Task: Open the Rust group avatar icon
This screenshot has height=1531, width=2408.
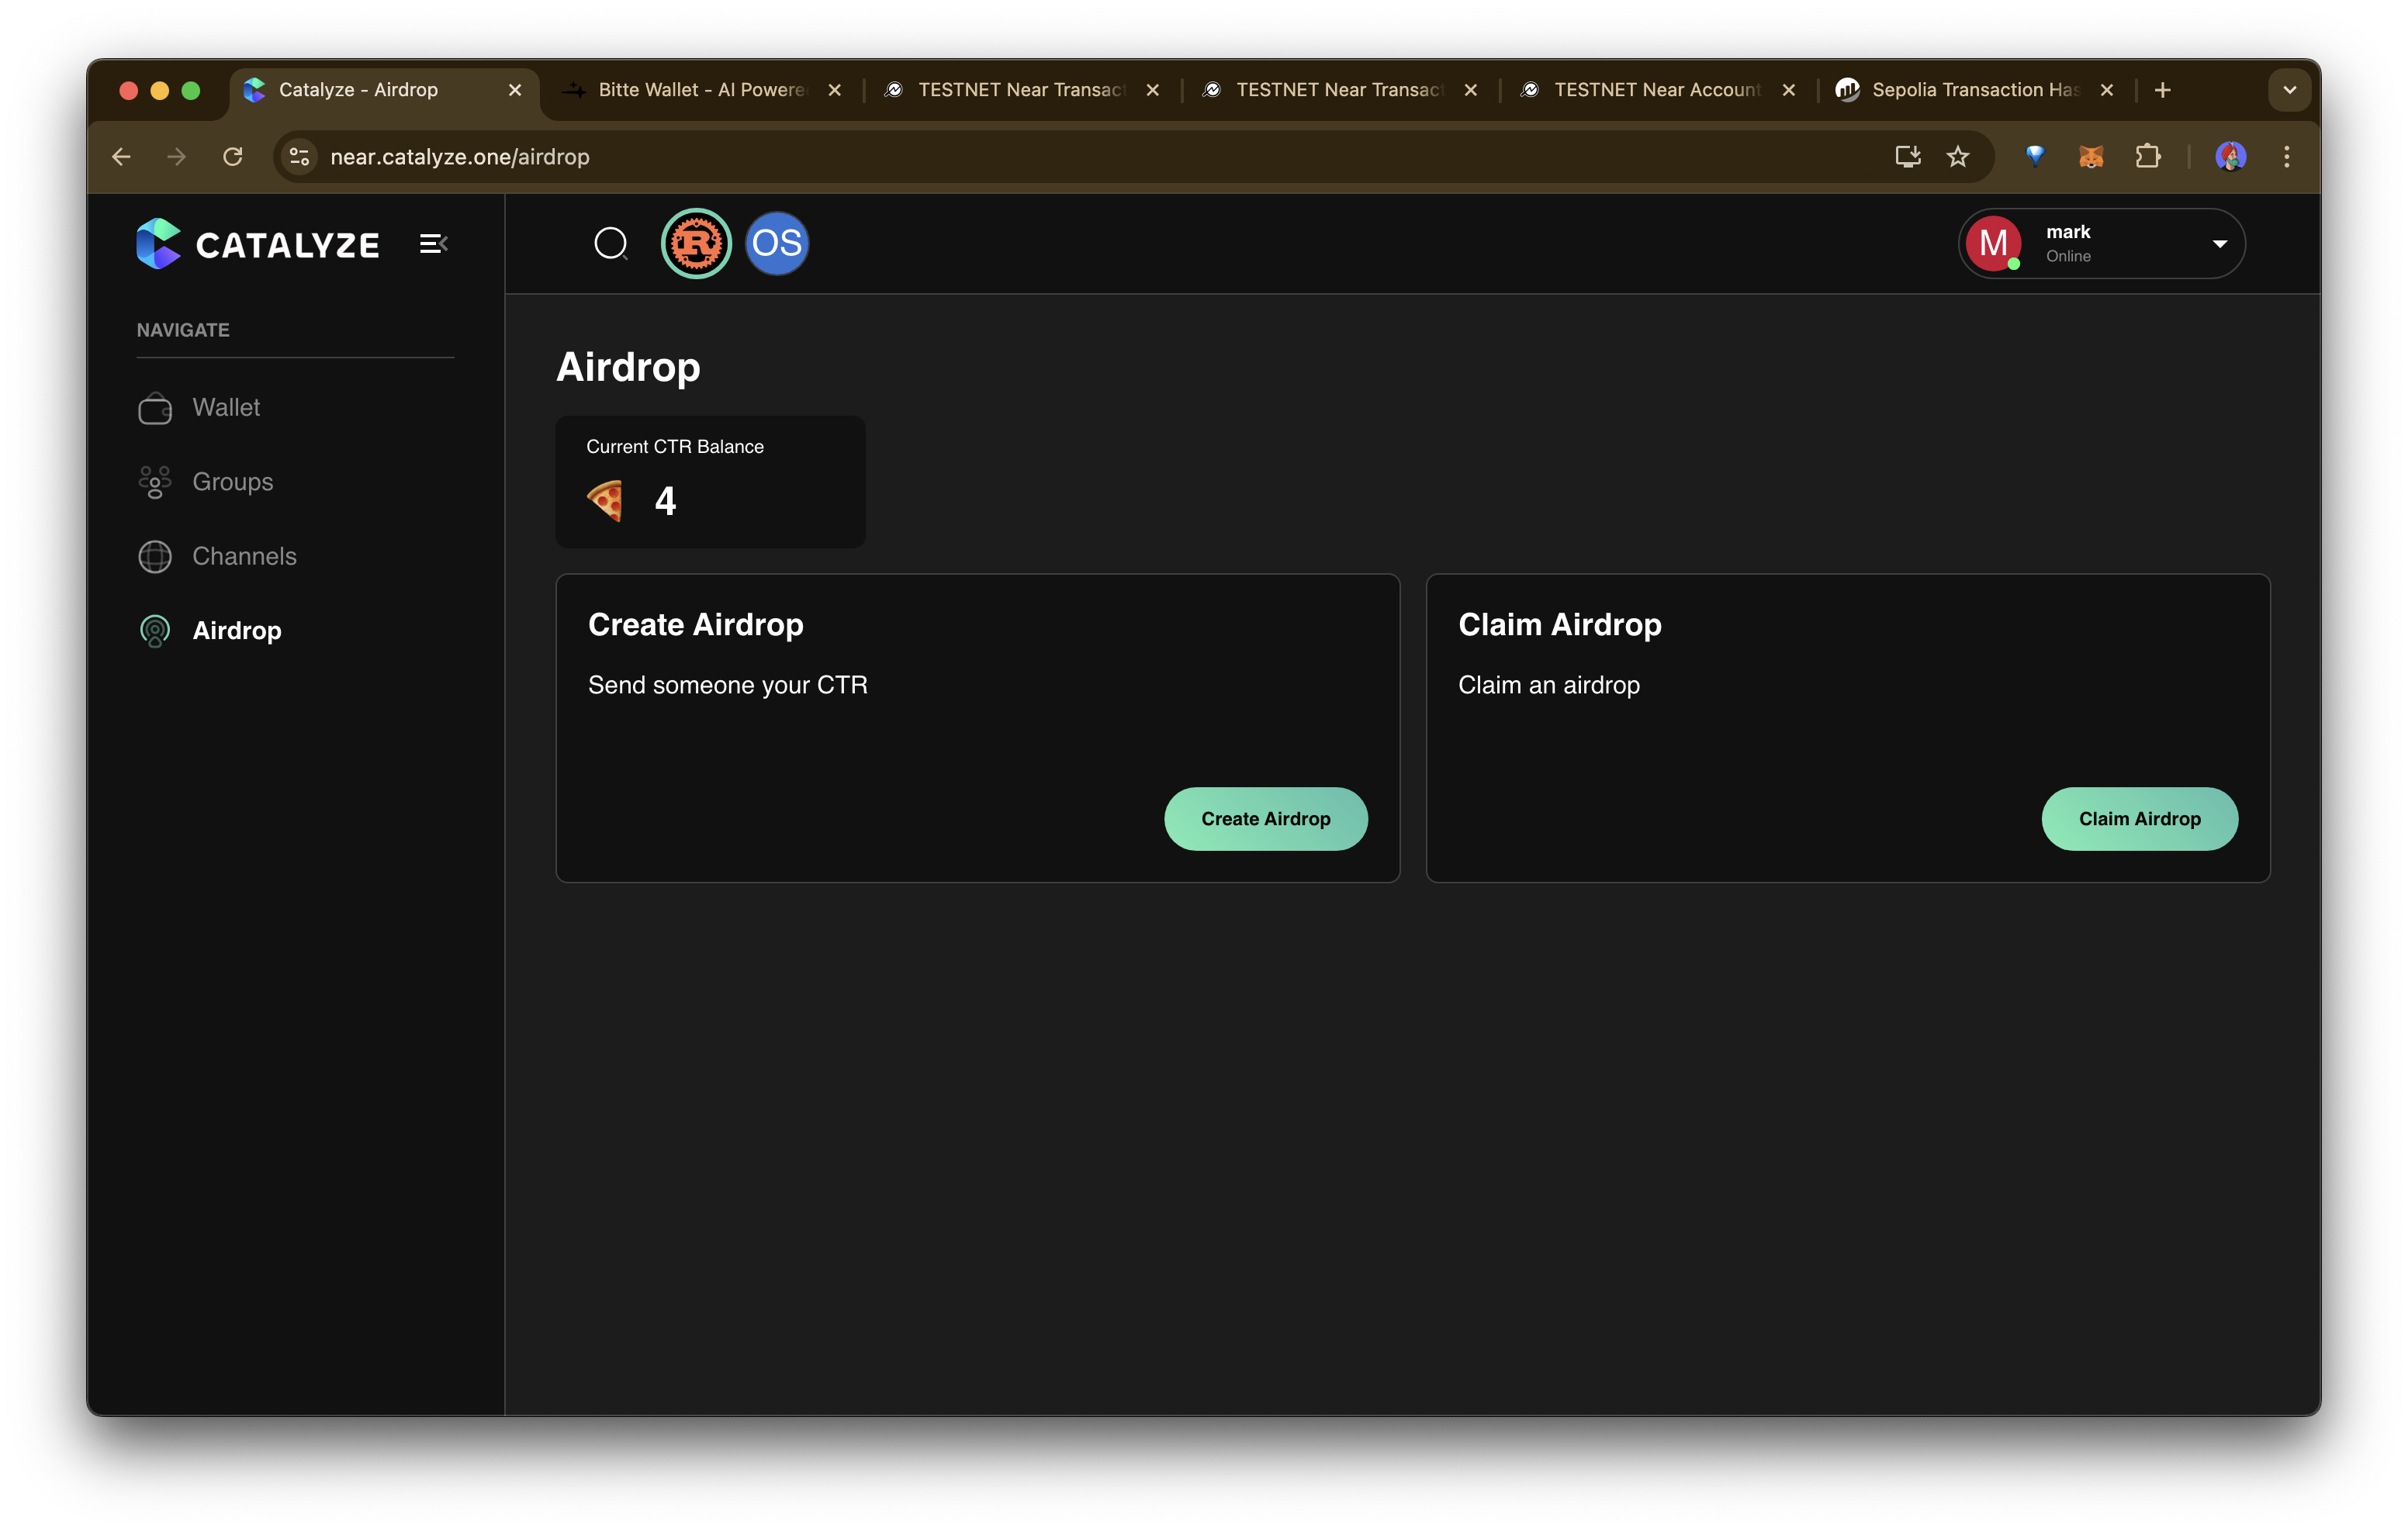Action: point(696,243)
